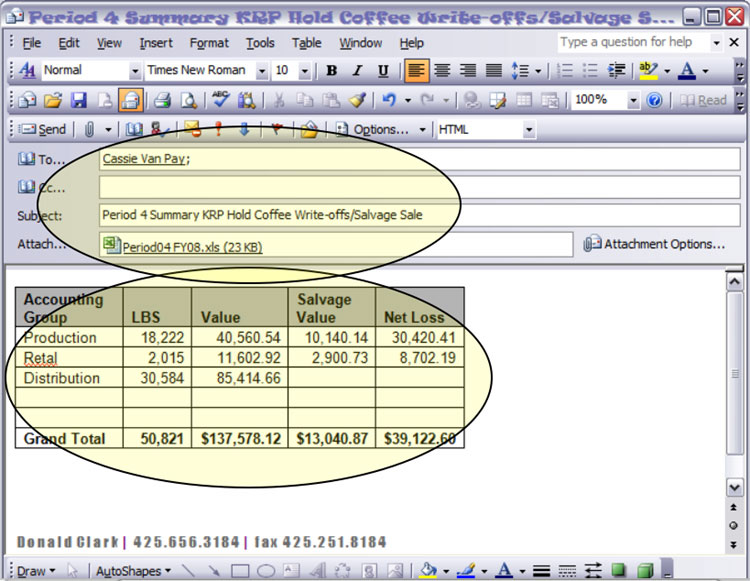Click the Open folder icon
Viewport: 750px width, 581px height.
pos(53,100)
